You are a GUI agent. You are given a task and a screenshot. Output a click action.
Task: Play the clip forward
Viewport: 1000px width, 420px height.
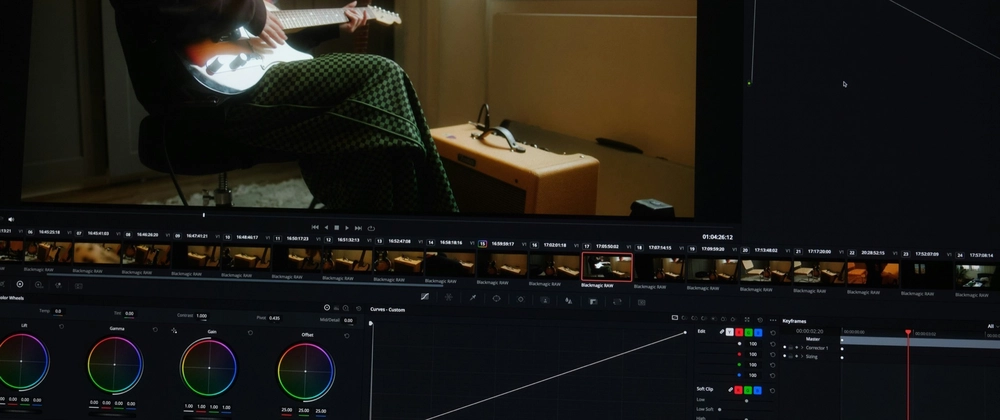coord(347,228)
